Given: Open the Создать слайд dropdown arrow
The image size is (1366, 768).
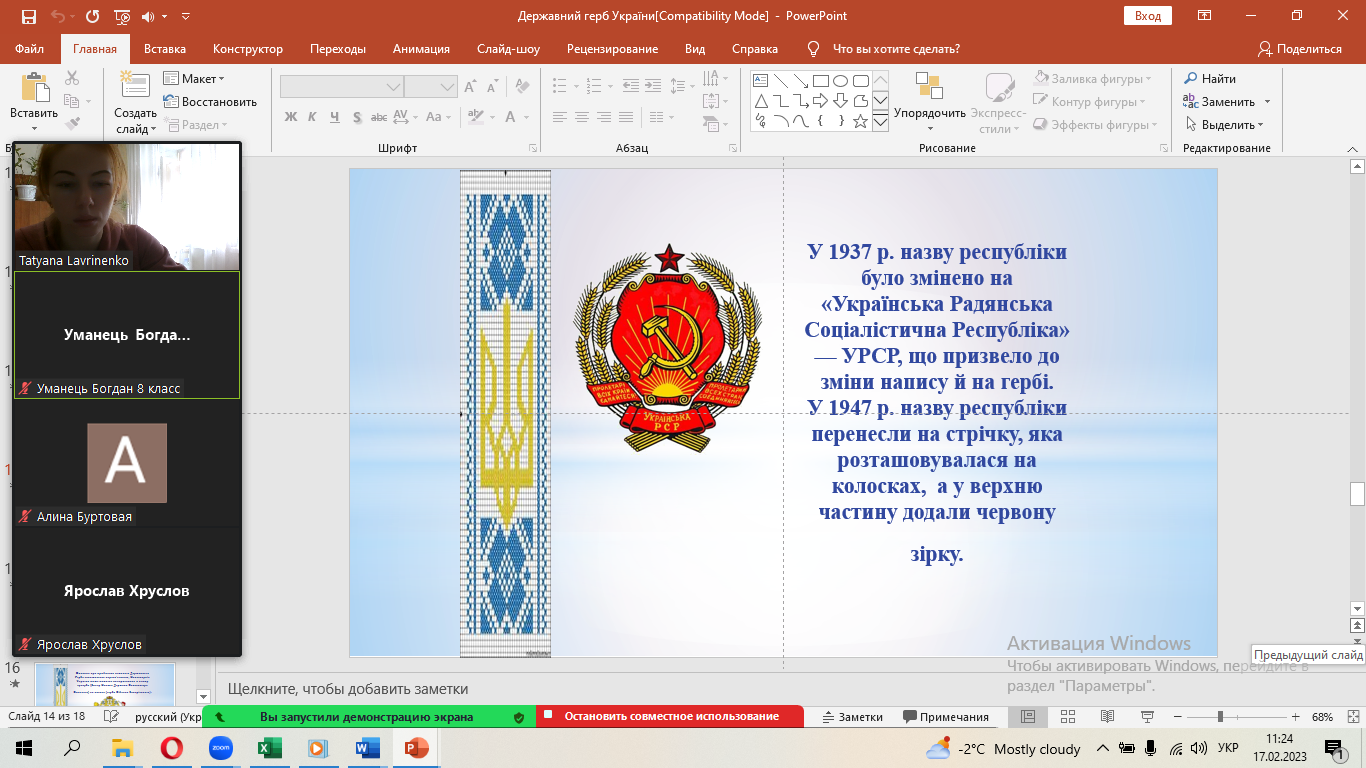Looking at the screenshot, I should (x=154, y=128).
